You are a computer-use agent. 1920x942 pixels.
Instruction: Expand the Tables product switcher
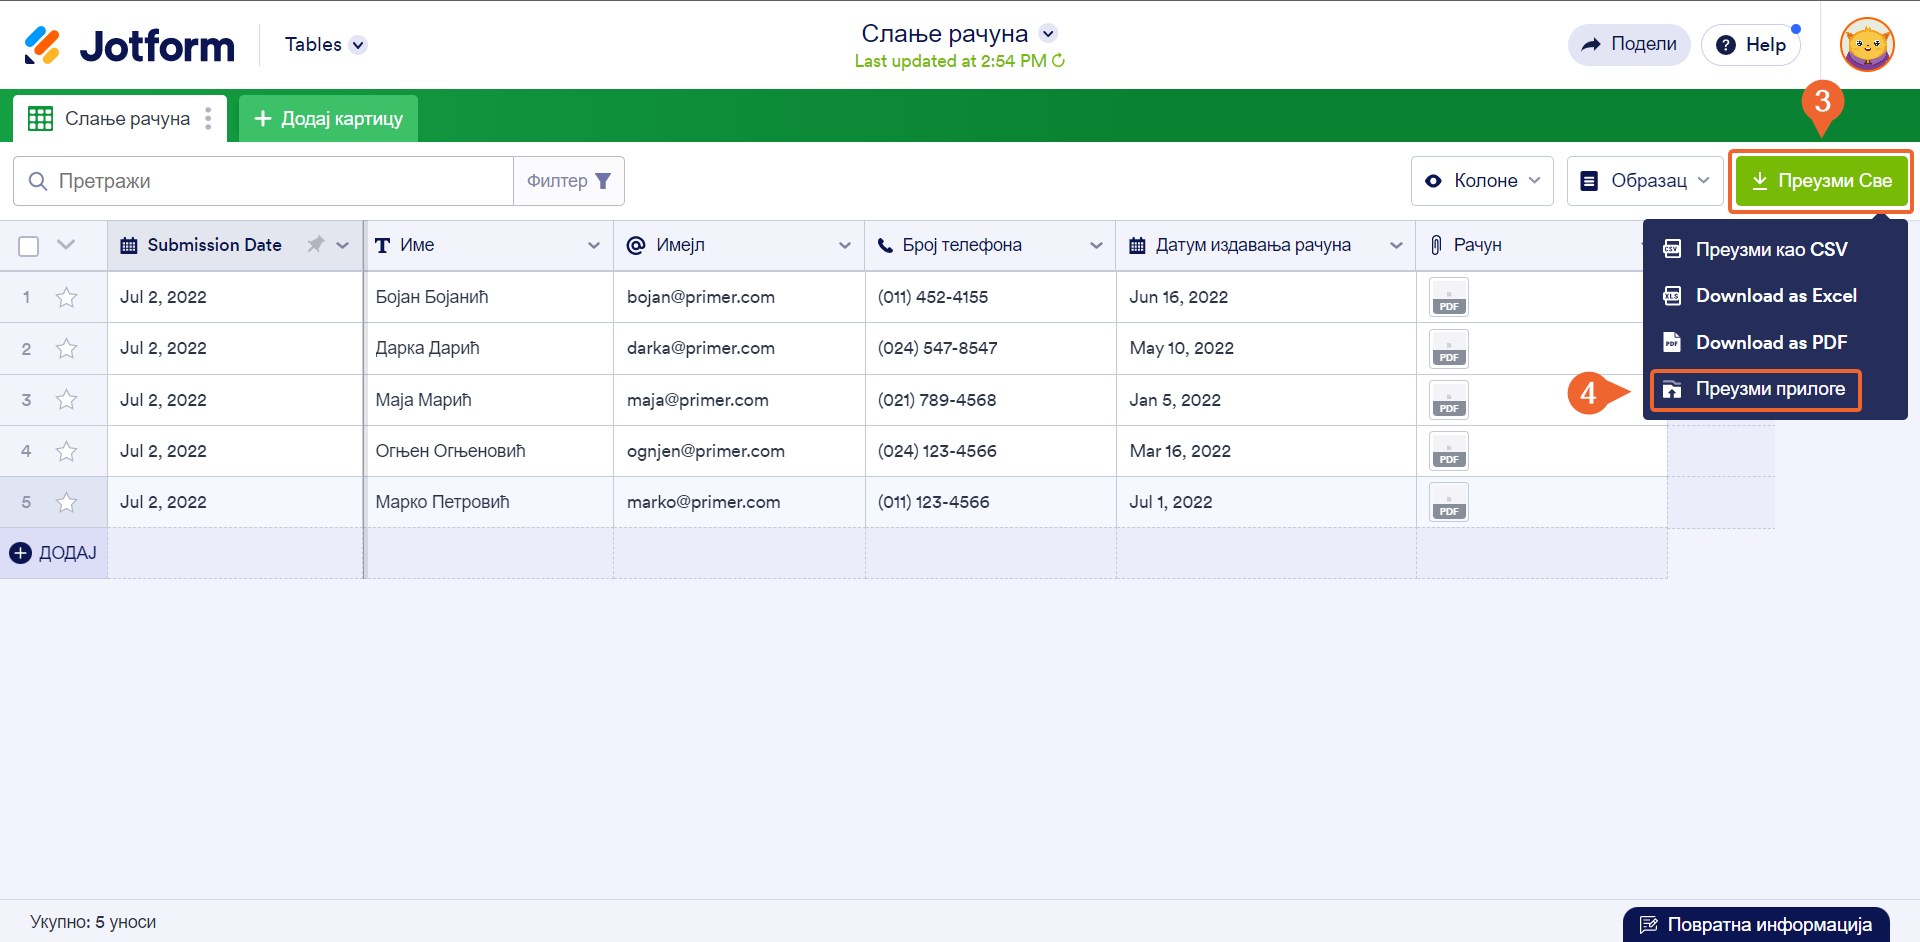click(326, 45)
